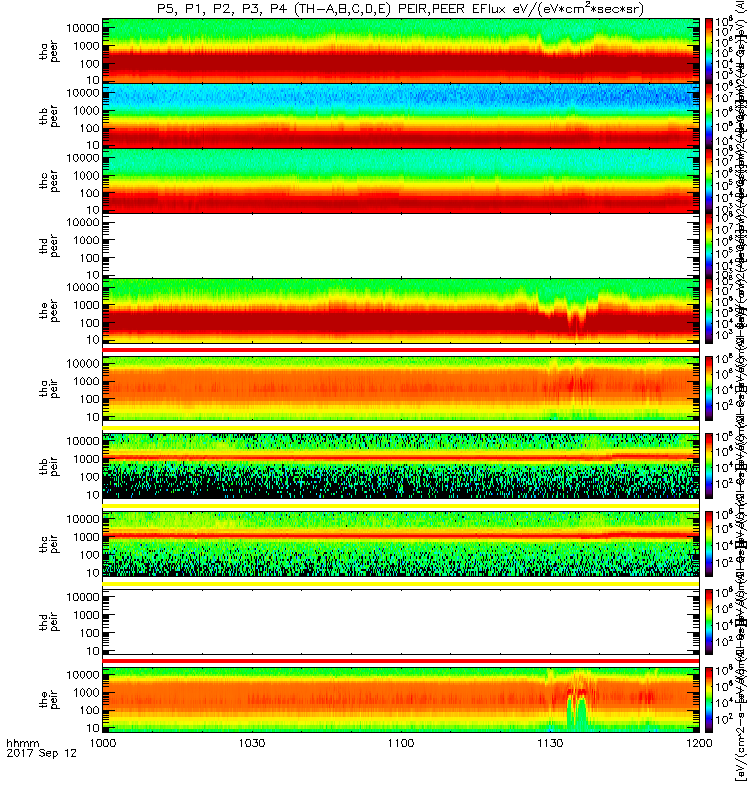Click the thb peer color scale bar
The height and width of the screenshot is (800, 750).
click(x=709, y=116)
